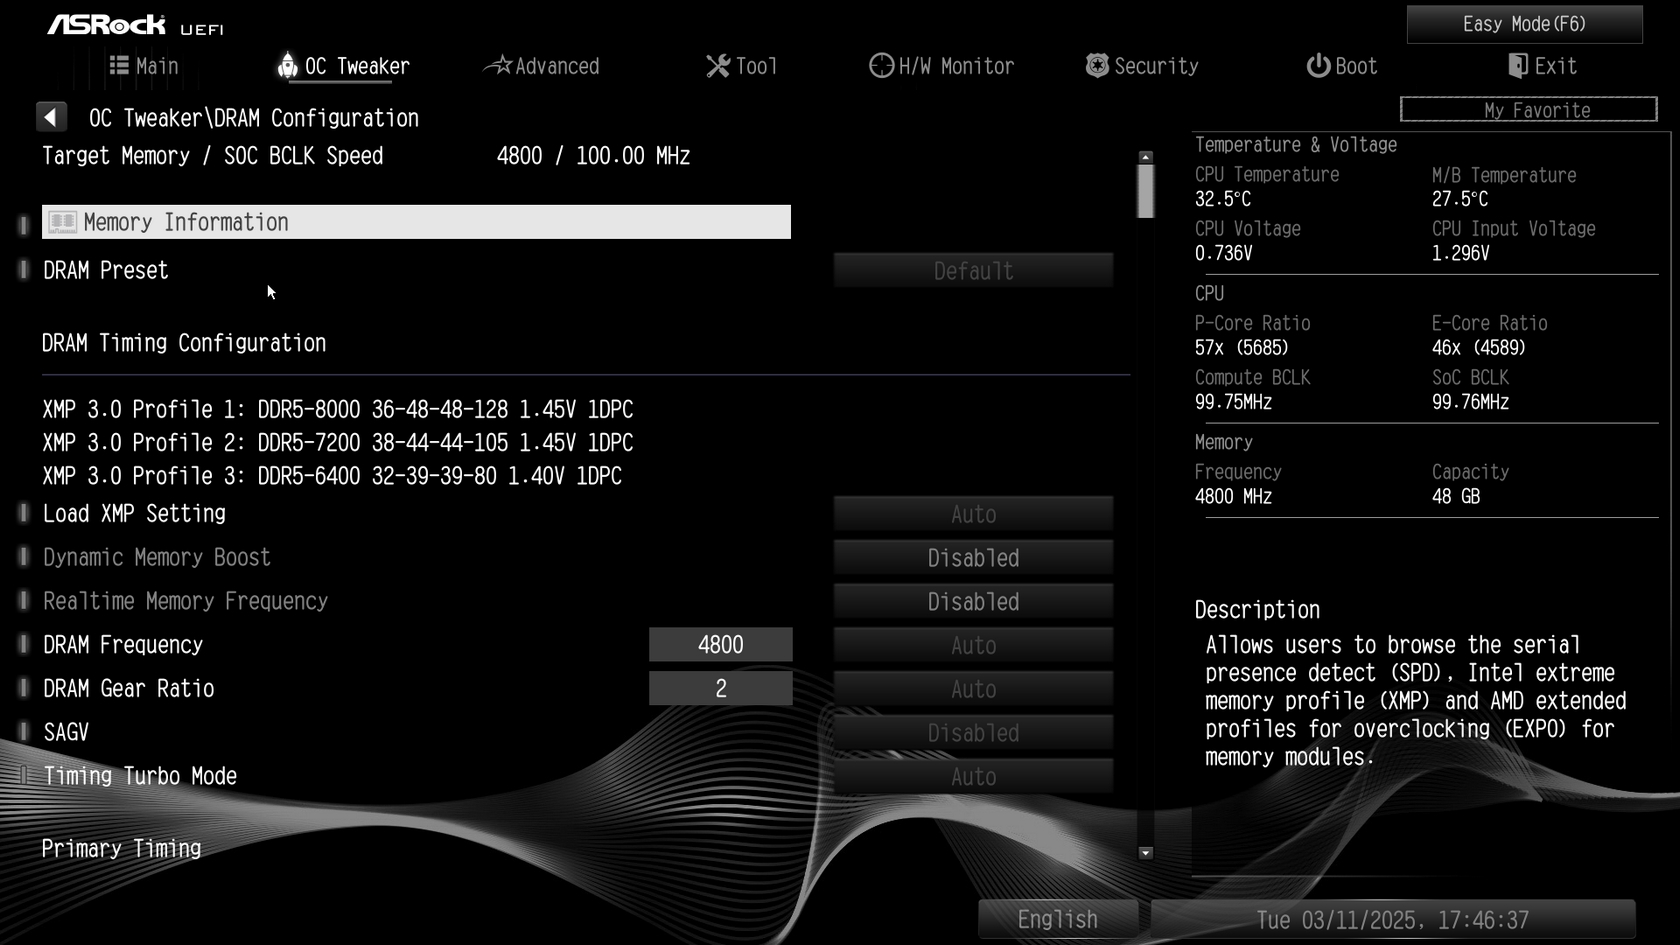Click the OC Tweaker rocket icon

click(x=287, y=65)
